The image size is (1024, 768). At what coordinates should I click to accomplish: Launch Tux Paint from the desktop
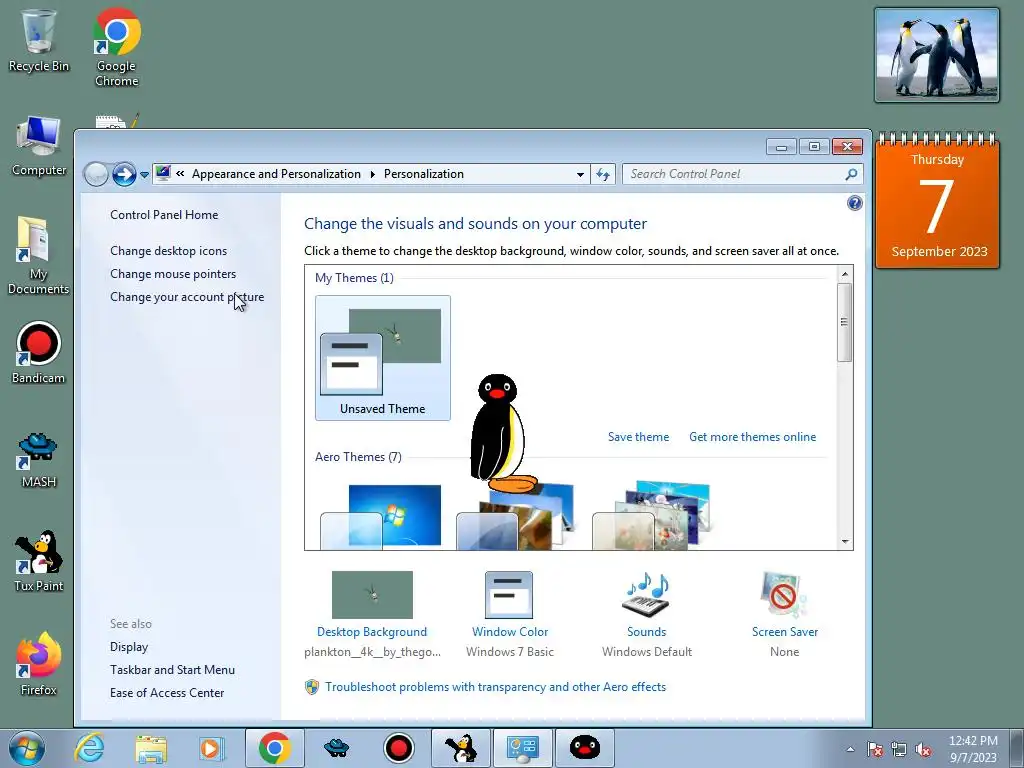tap(38, 560)
